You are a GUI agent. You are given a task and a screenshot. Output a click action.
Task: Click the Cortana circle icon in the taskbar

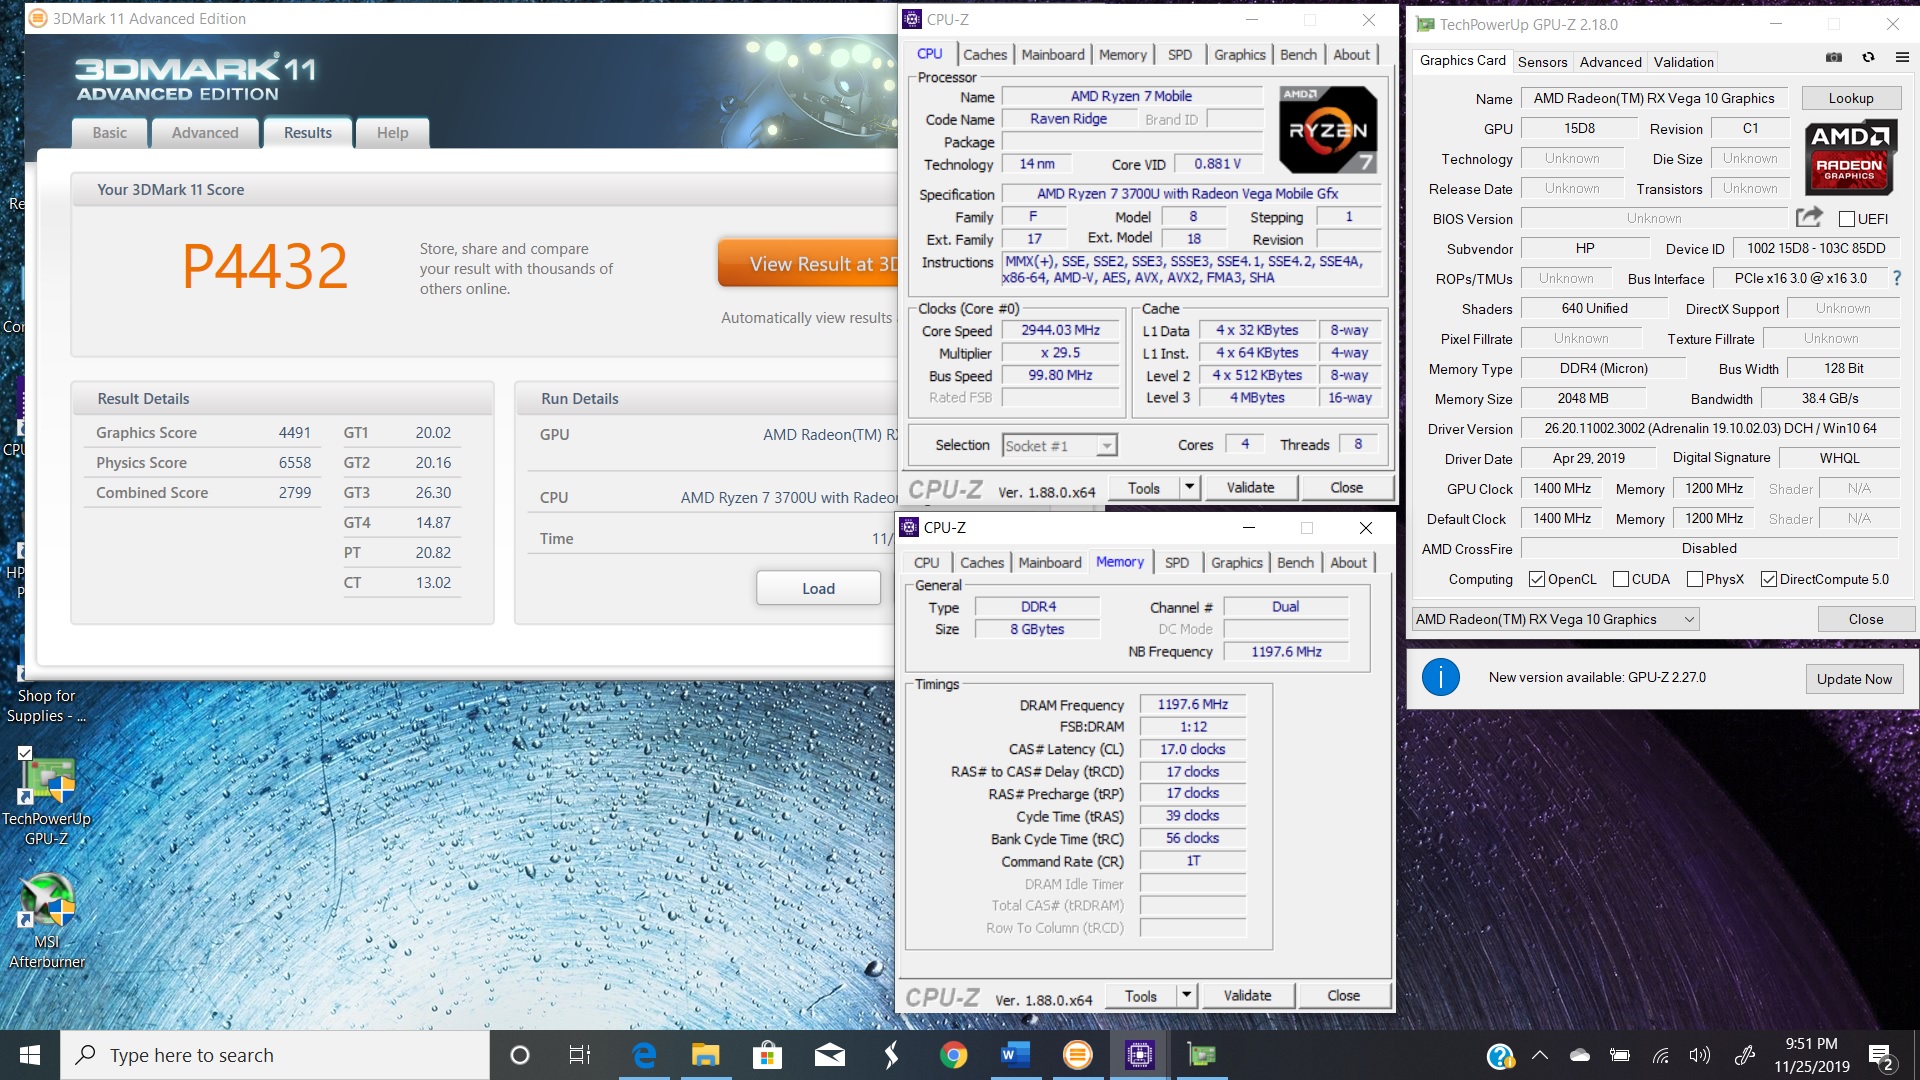[x=519, y=1055]
